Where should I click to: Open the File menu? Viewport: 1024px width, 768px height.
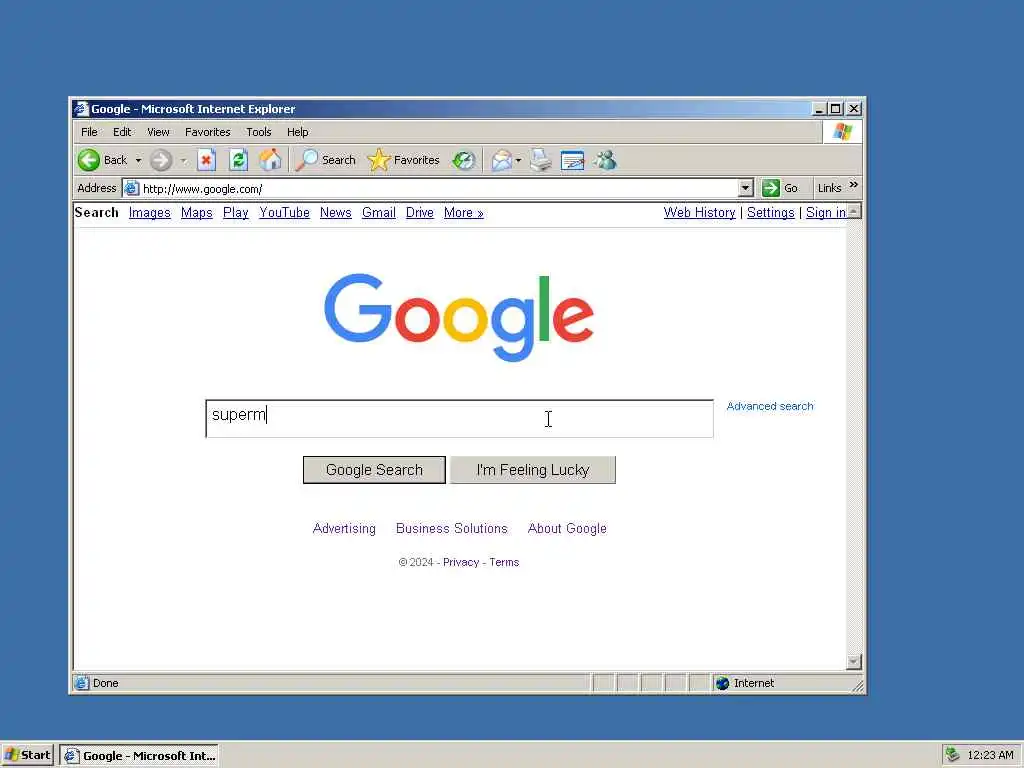pos(89,132)
